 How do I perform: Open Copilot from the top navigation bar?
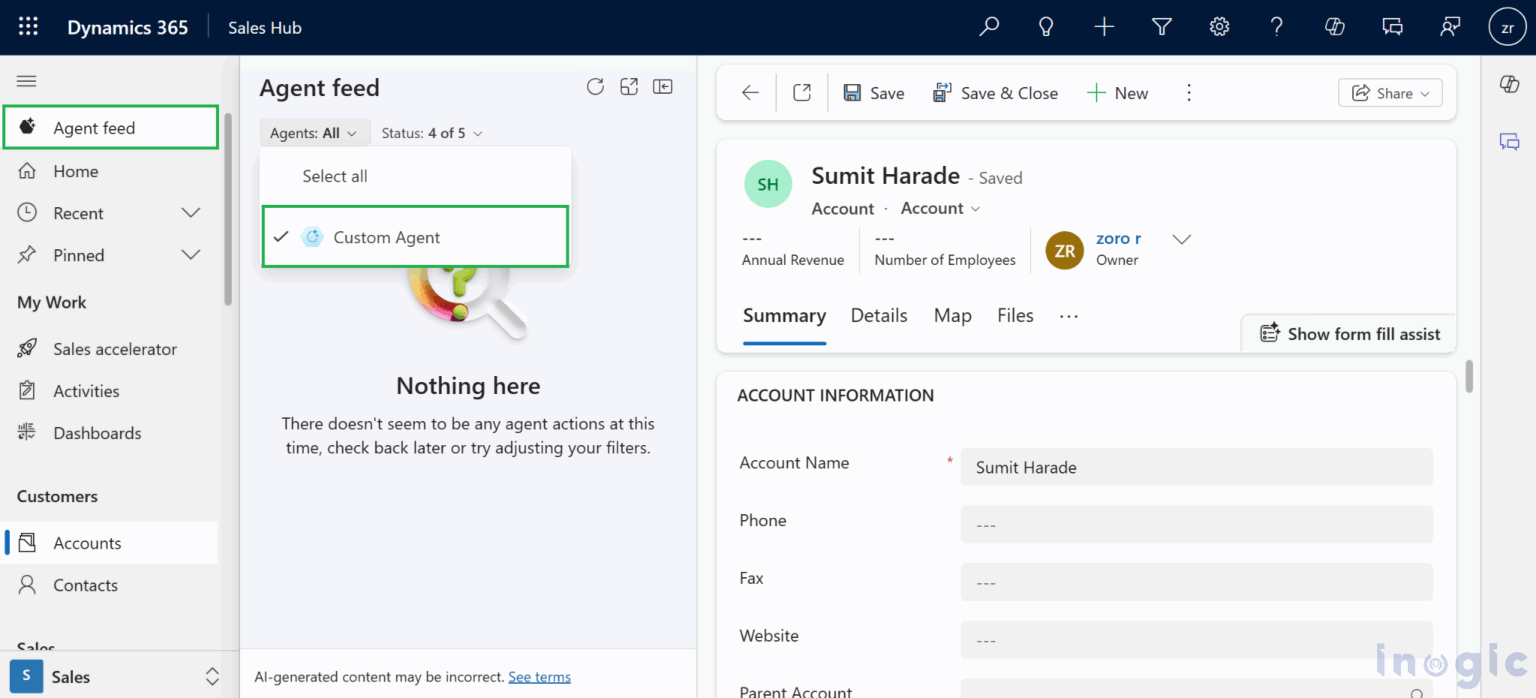1334,27
